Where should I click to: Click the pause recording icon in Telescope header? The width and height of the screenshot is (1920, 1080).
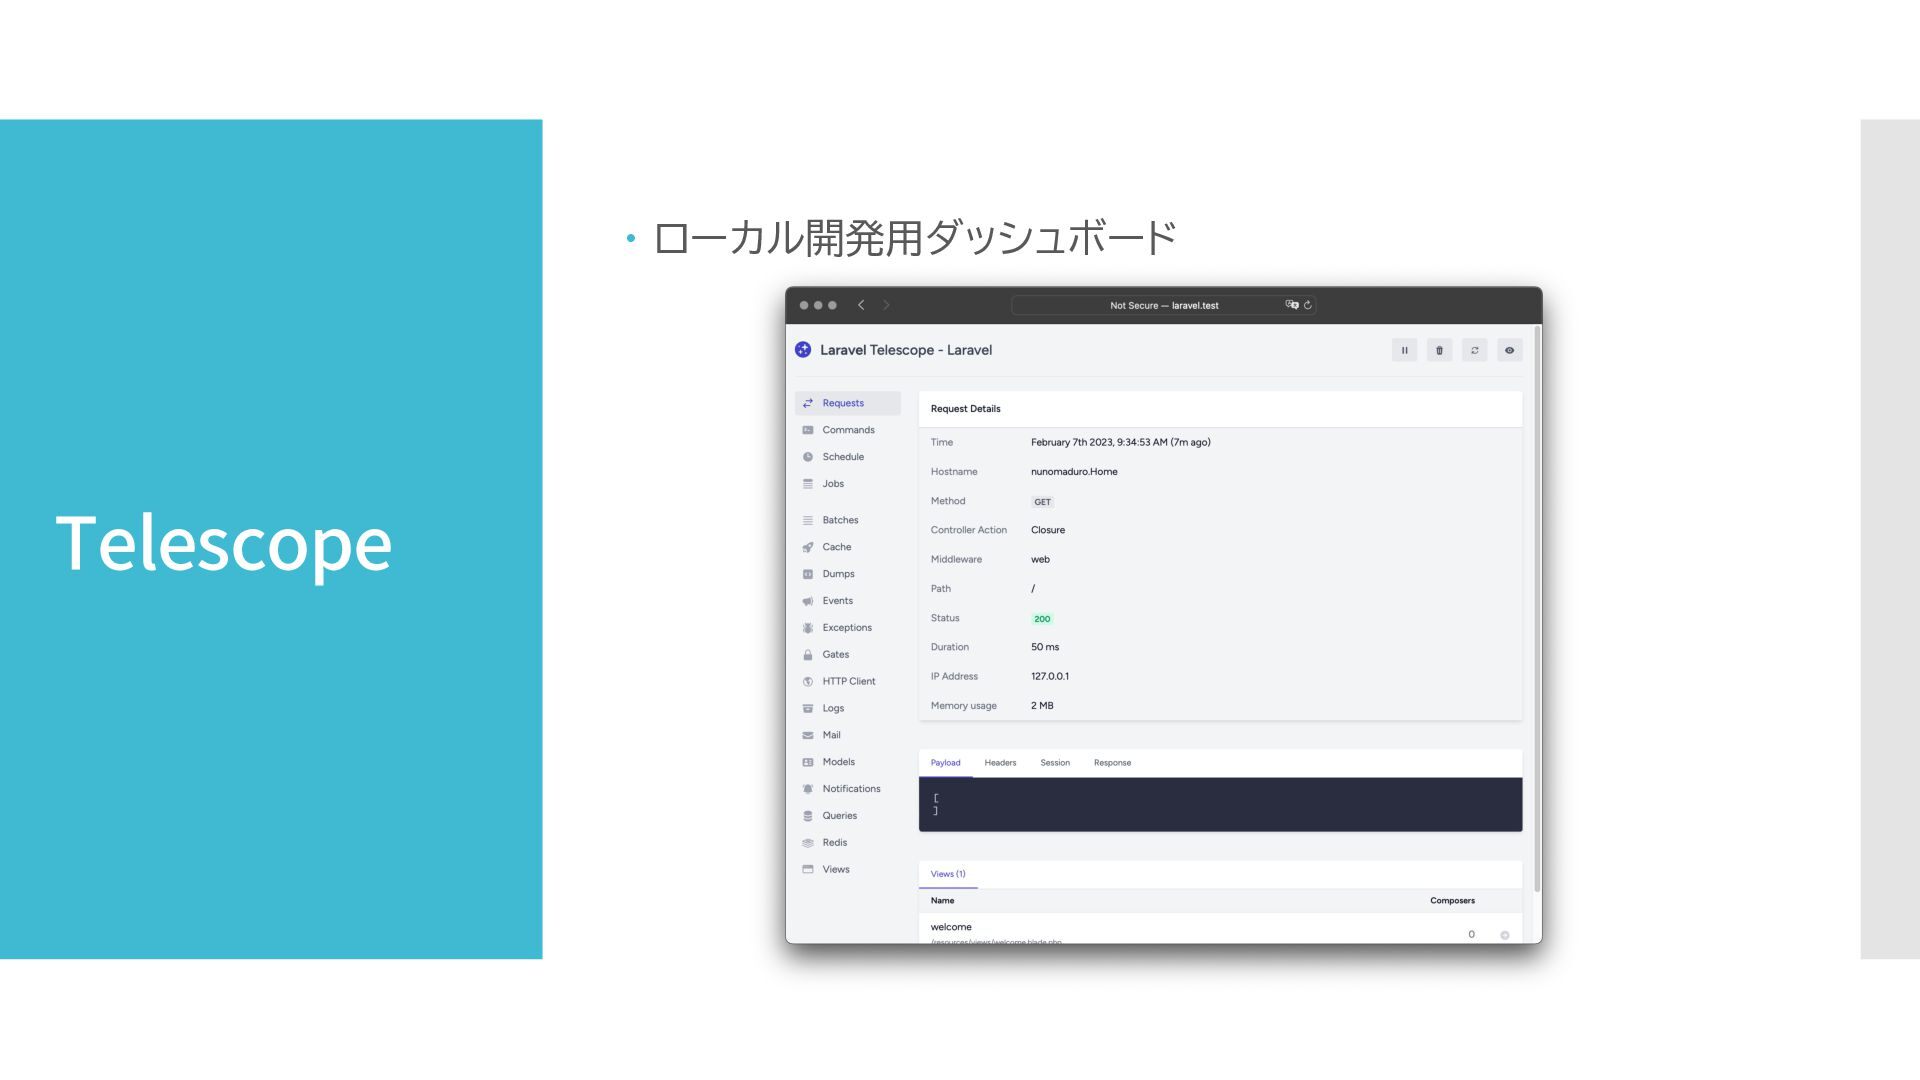pos(1404,350)
